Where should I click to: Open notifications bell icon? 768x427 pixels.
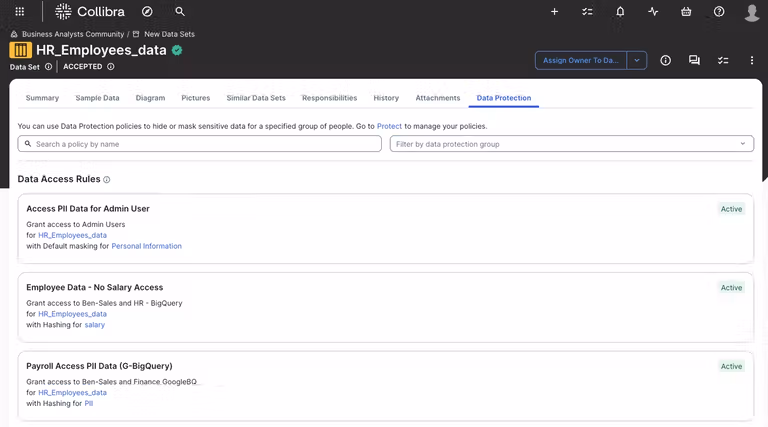point(620,12)
